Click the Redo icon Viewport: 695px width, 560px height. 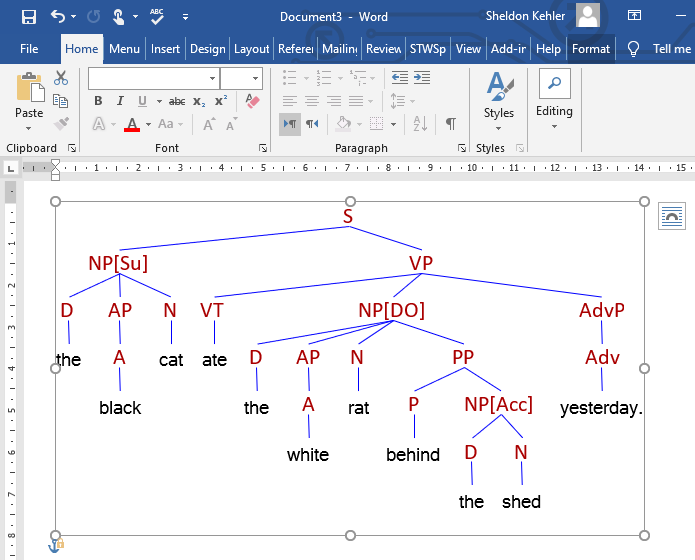coord(94,17)
